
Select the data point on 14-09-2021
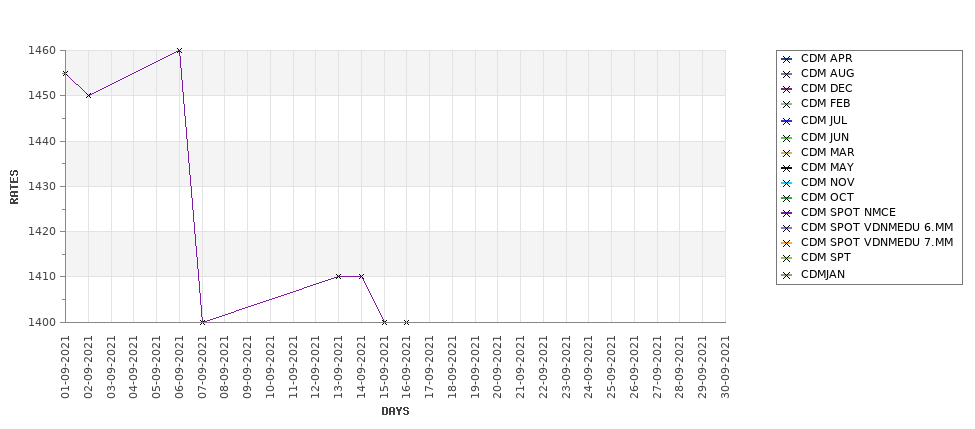(x=361, y=276)
